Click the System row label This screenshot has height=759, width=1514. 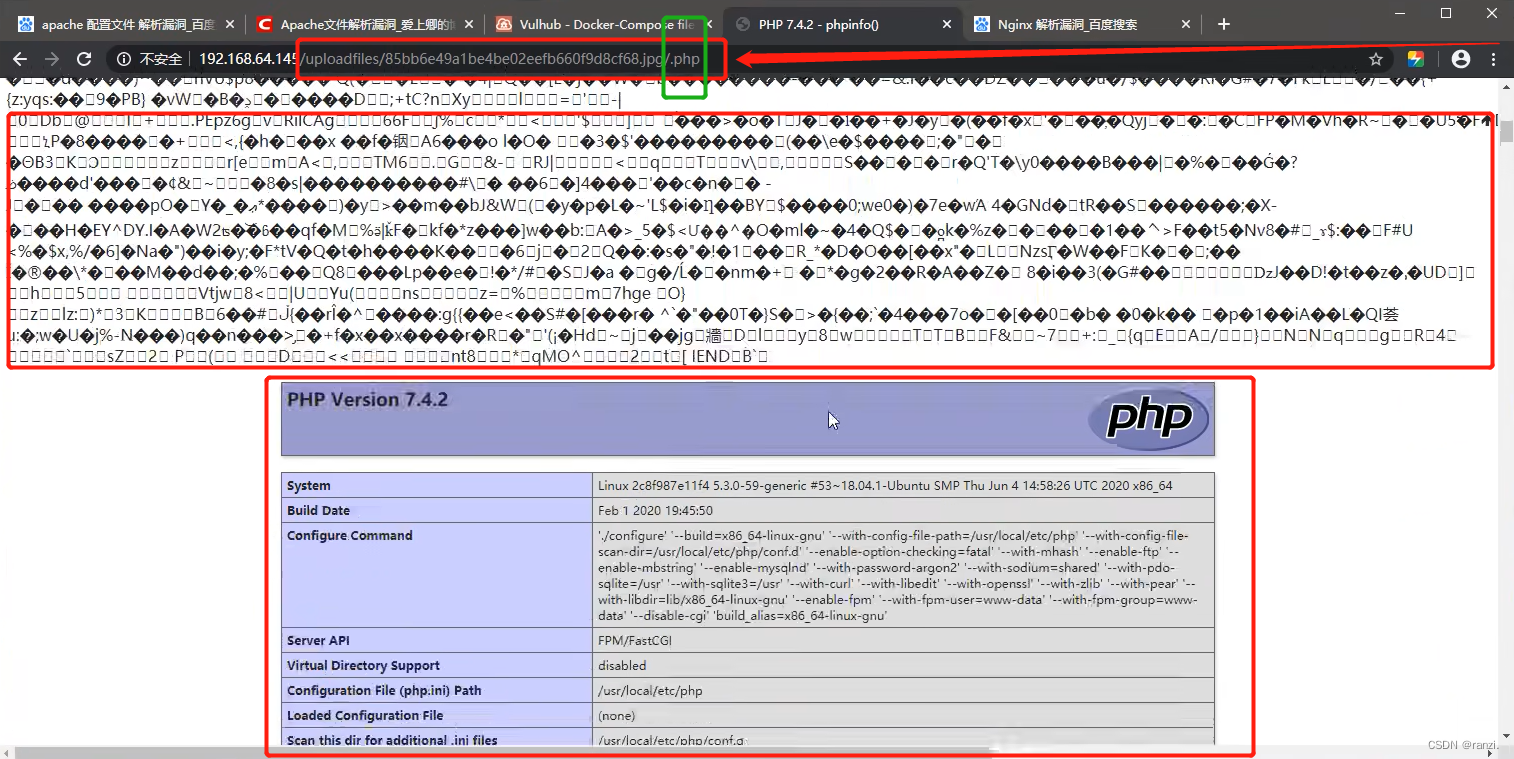click(x=308, y=486)
